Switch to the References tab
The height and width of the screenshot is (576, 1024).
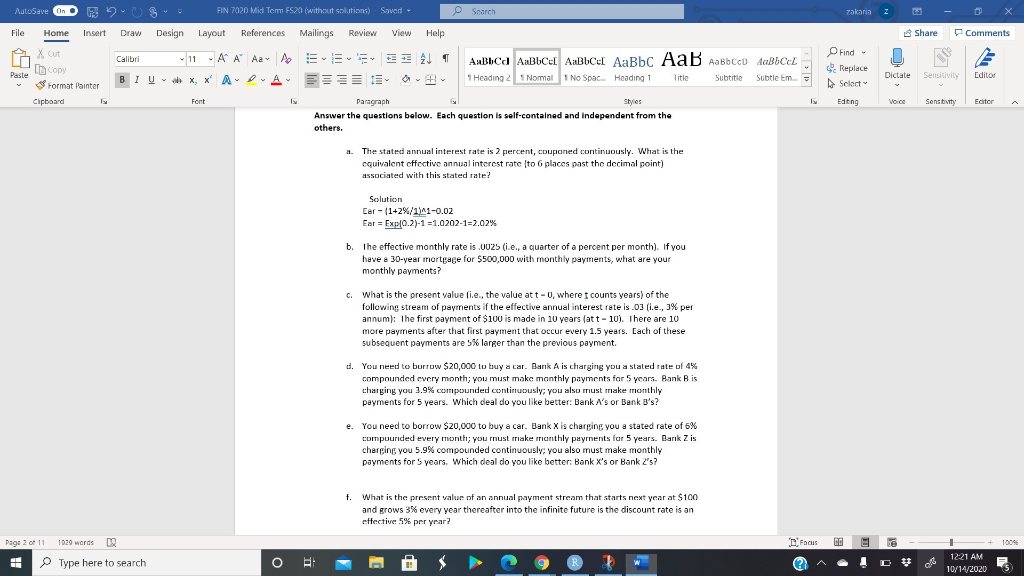[263, 33]
